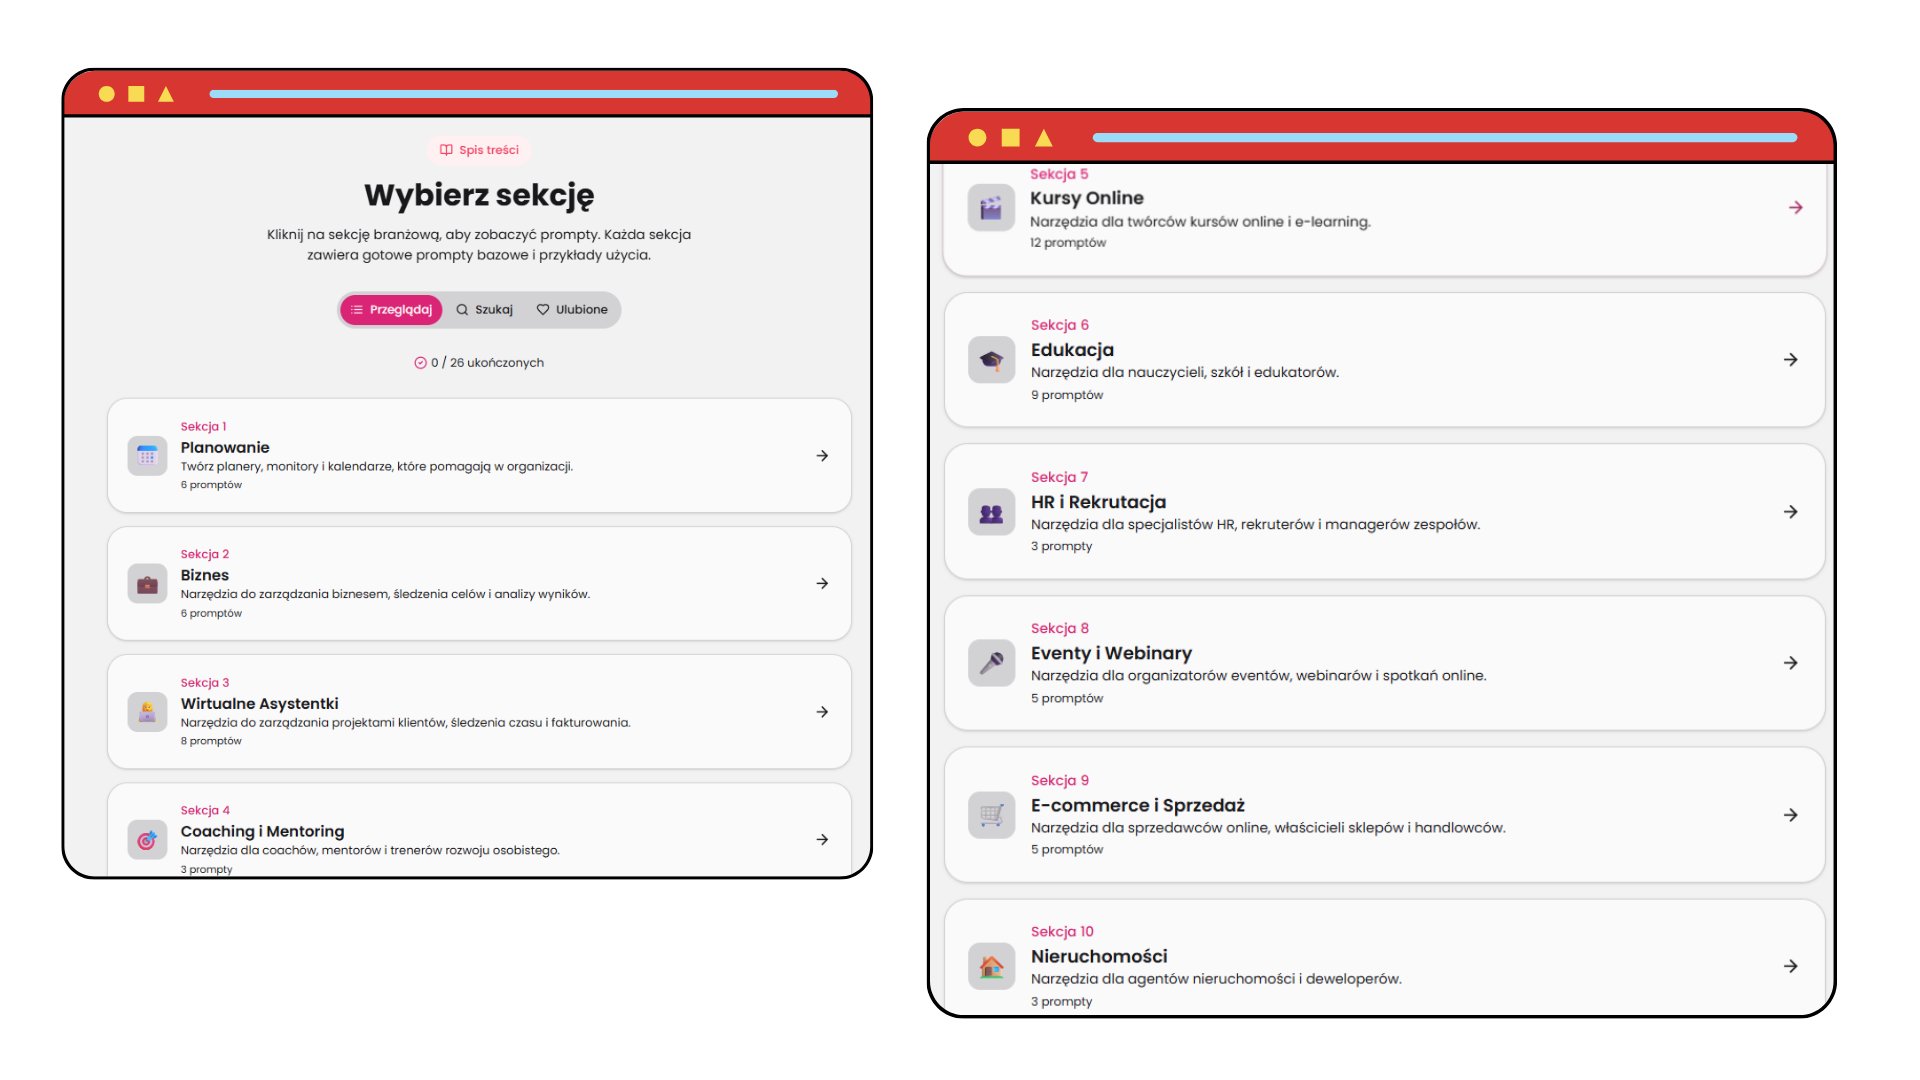Open the Edukacja section title
Viewport: 1920px width, 1080px height.
(x=1072, y=350)
